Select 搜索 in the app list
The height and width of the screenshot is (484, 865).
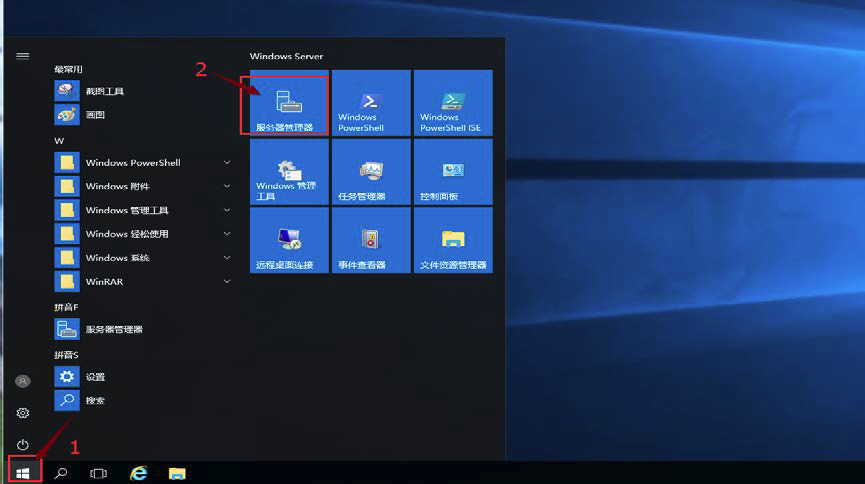[94, 401]
